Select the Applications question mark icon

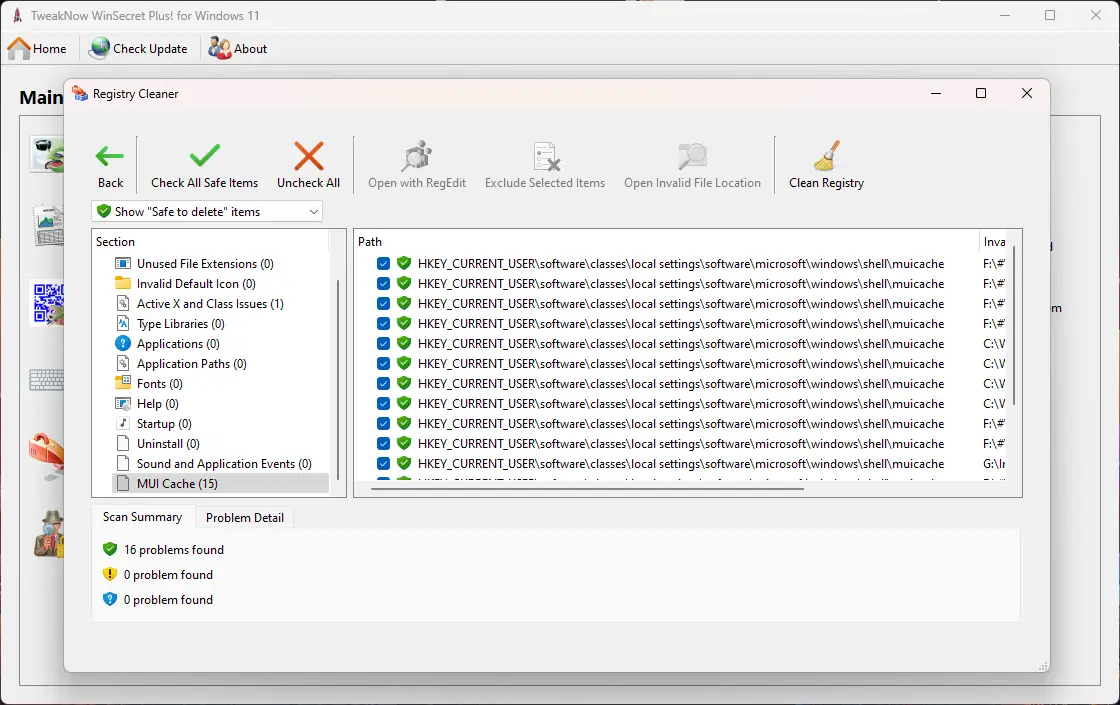(123, 344)
